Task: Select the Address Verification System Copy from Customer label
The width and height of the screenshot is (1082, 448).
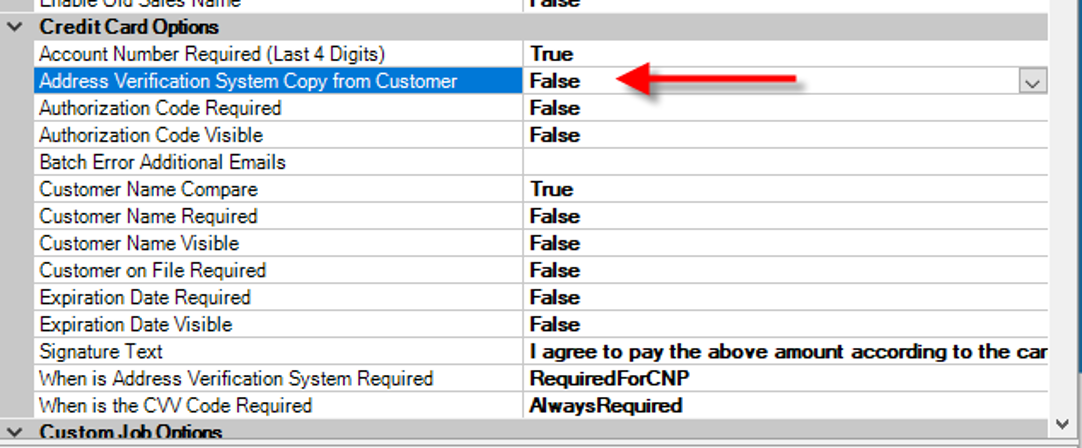Action: click(x=248, y=81)
